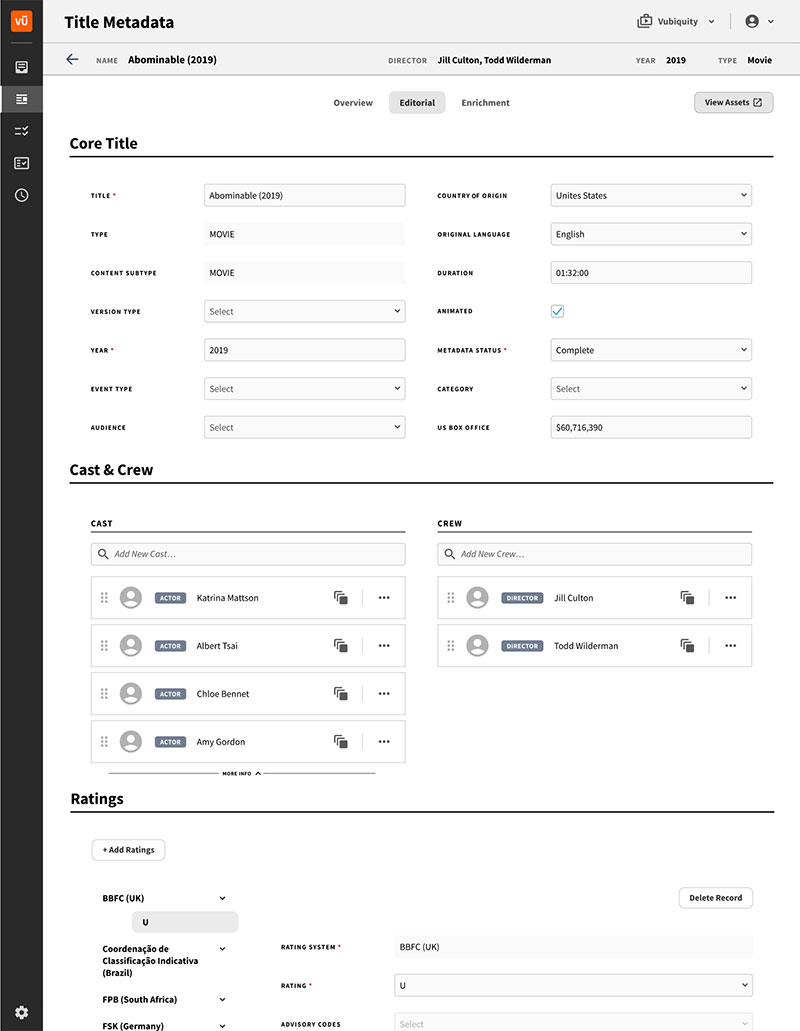
Task: Open the Rating dropdown showing U
Action: (x=573, y=986)
